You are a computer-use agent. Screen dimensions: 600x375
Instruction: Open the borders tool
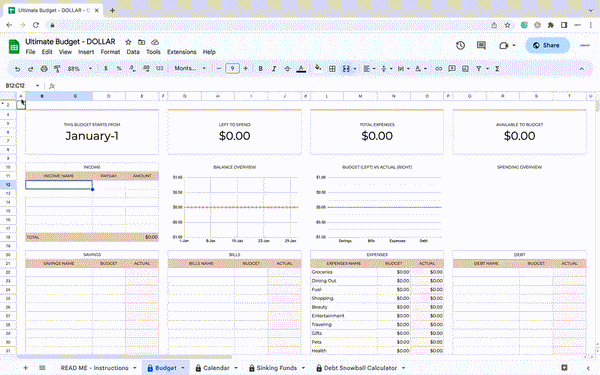coord(332,69)
